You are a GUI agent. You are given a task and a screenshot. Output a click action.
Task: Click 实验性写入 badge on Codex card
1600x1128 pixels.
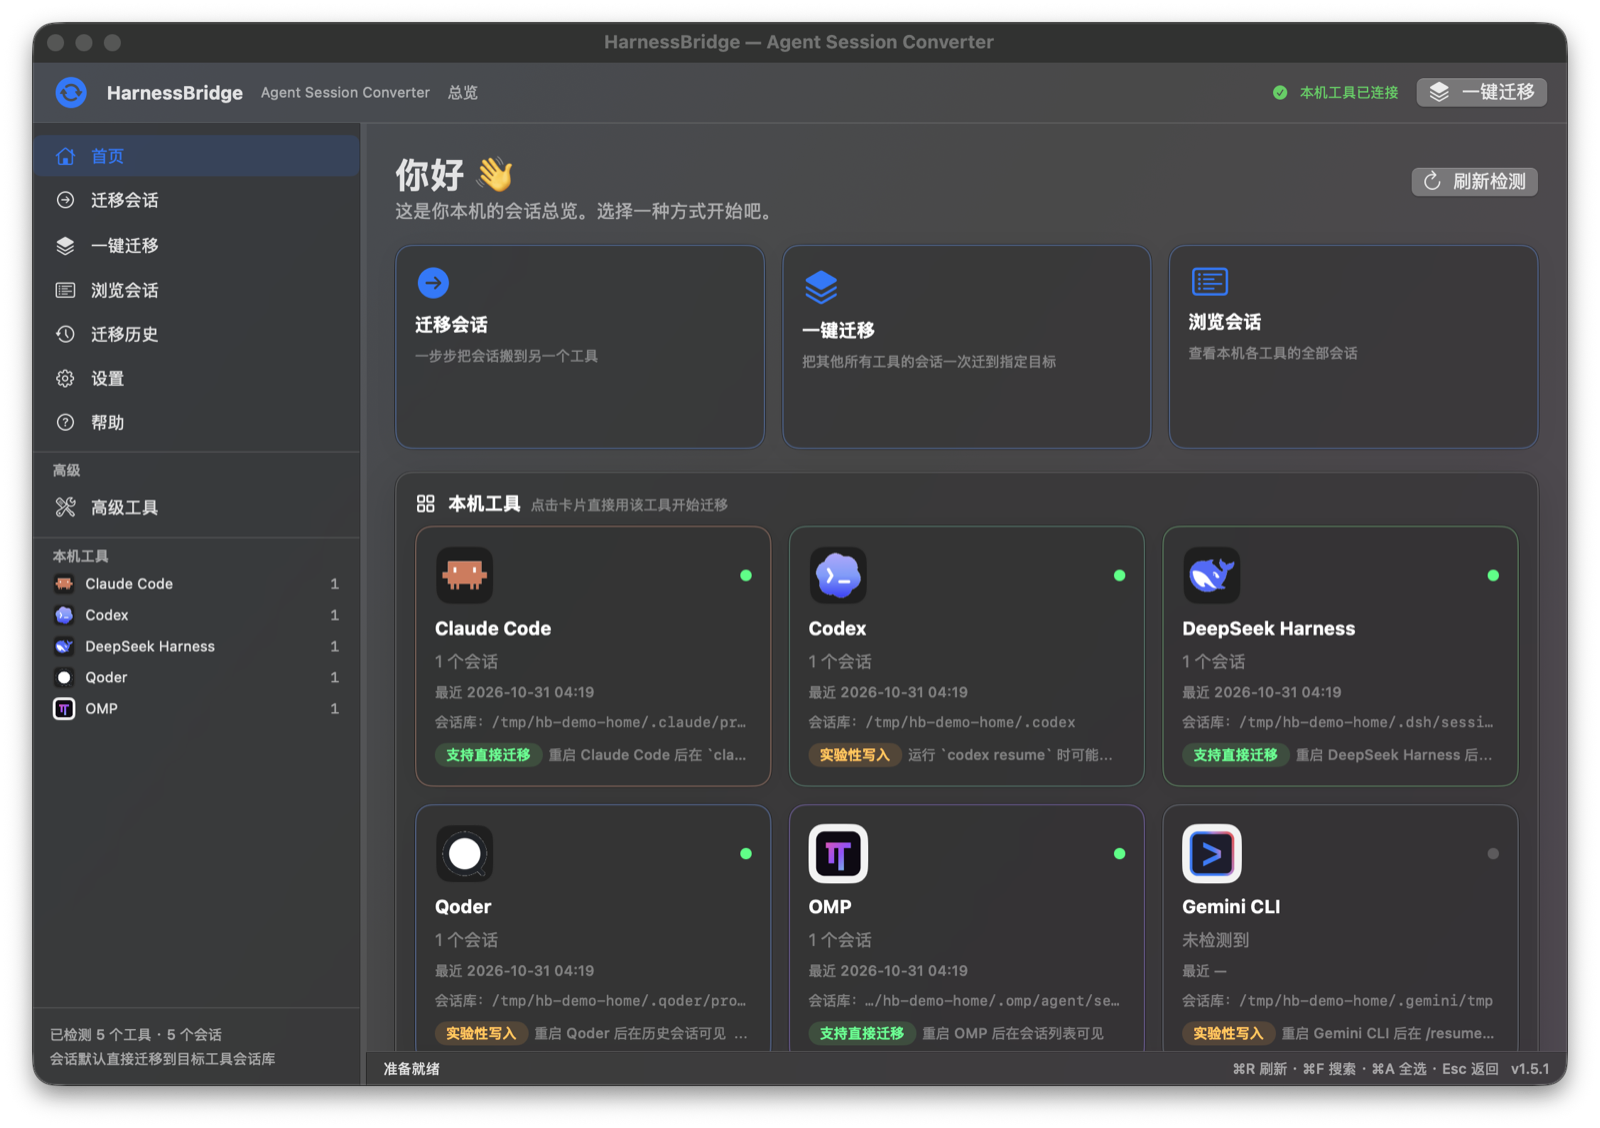pyautogui.click(x=855, y=755)
